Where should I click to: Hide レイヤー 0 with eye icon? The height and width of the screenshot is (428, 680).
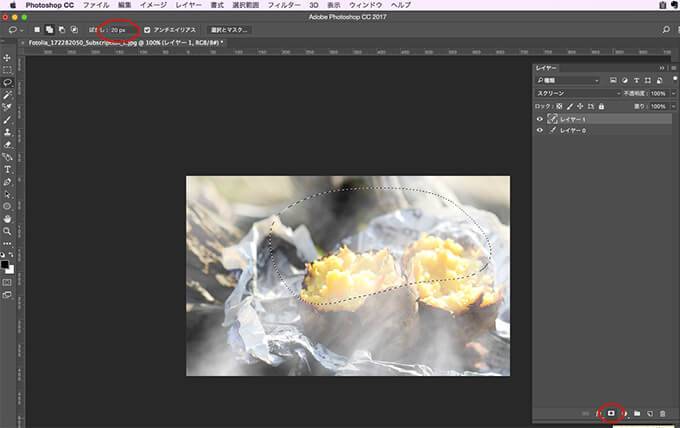coord(539,130)
